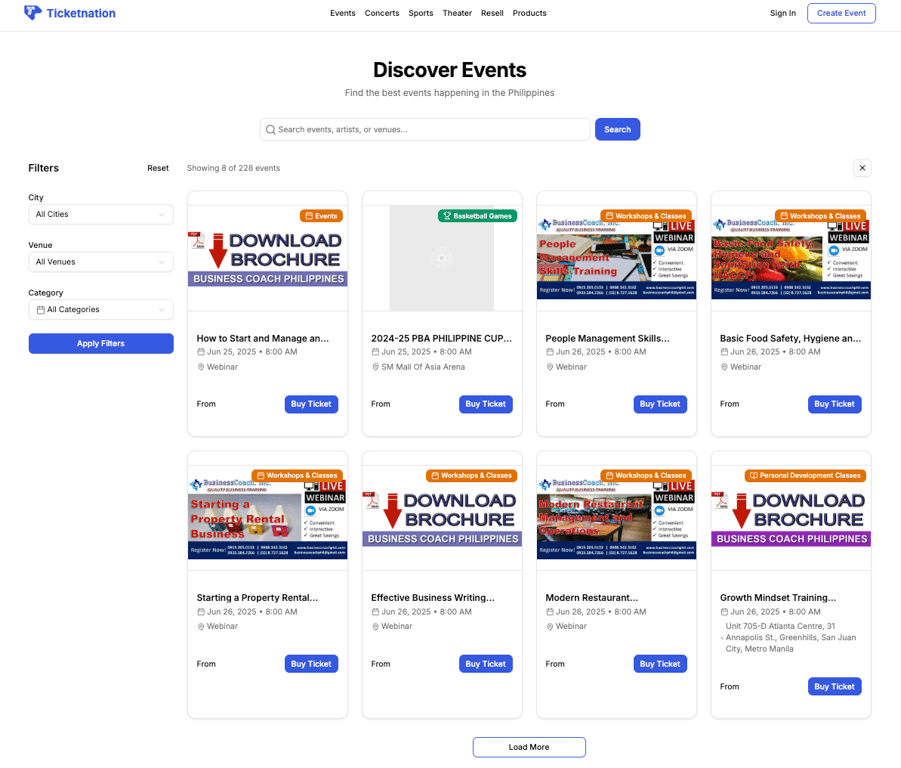Image resolution: width=901 pixels, height=768 pixels.
Task: Open 'Effective Business Writing...' title
Action: coord(433,598)
